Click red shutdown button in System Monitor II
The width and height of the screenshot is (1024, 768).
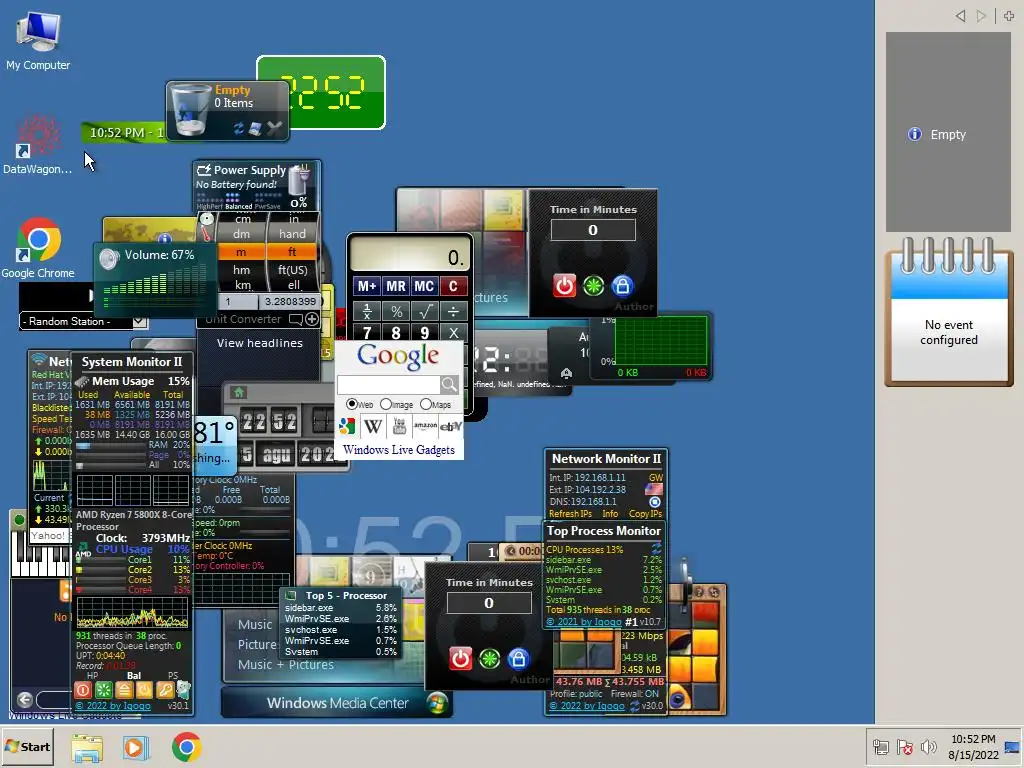coord(83,690)
